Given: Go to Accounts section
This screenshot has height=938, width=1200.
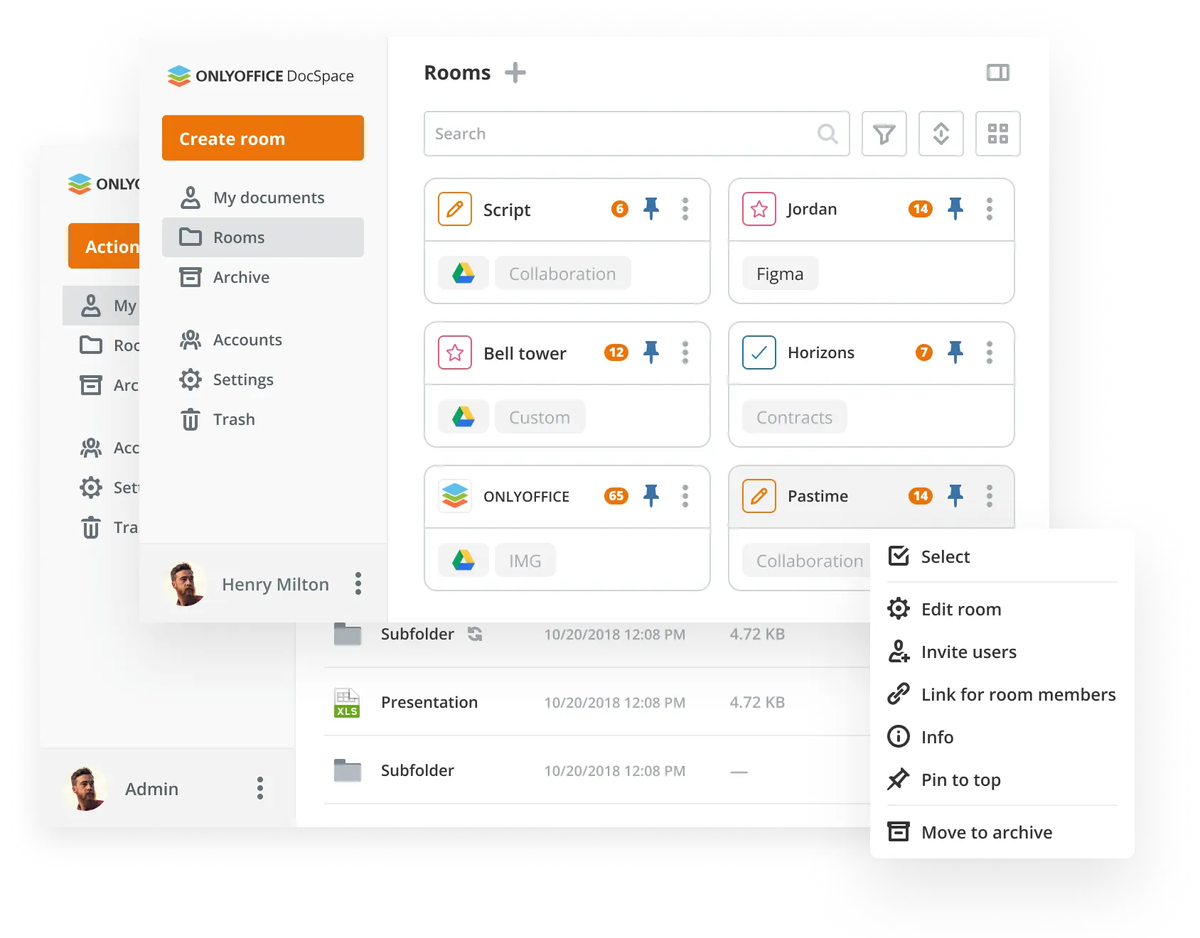Looking at the screenshot, I should click(263, 340).
